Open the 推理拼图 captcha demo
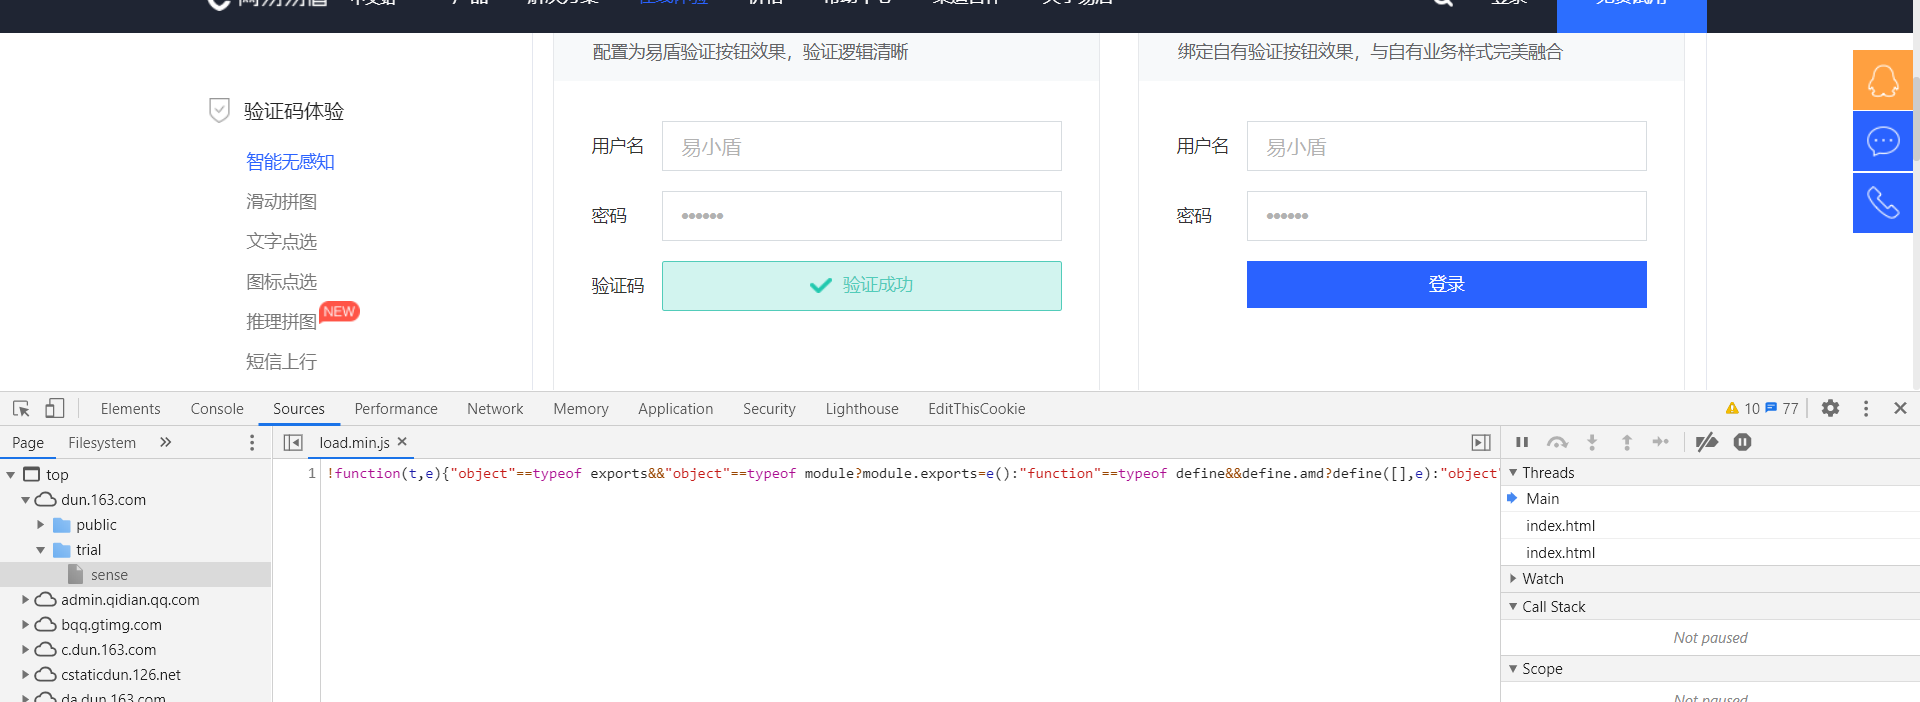 (281, 322)
